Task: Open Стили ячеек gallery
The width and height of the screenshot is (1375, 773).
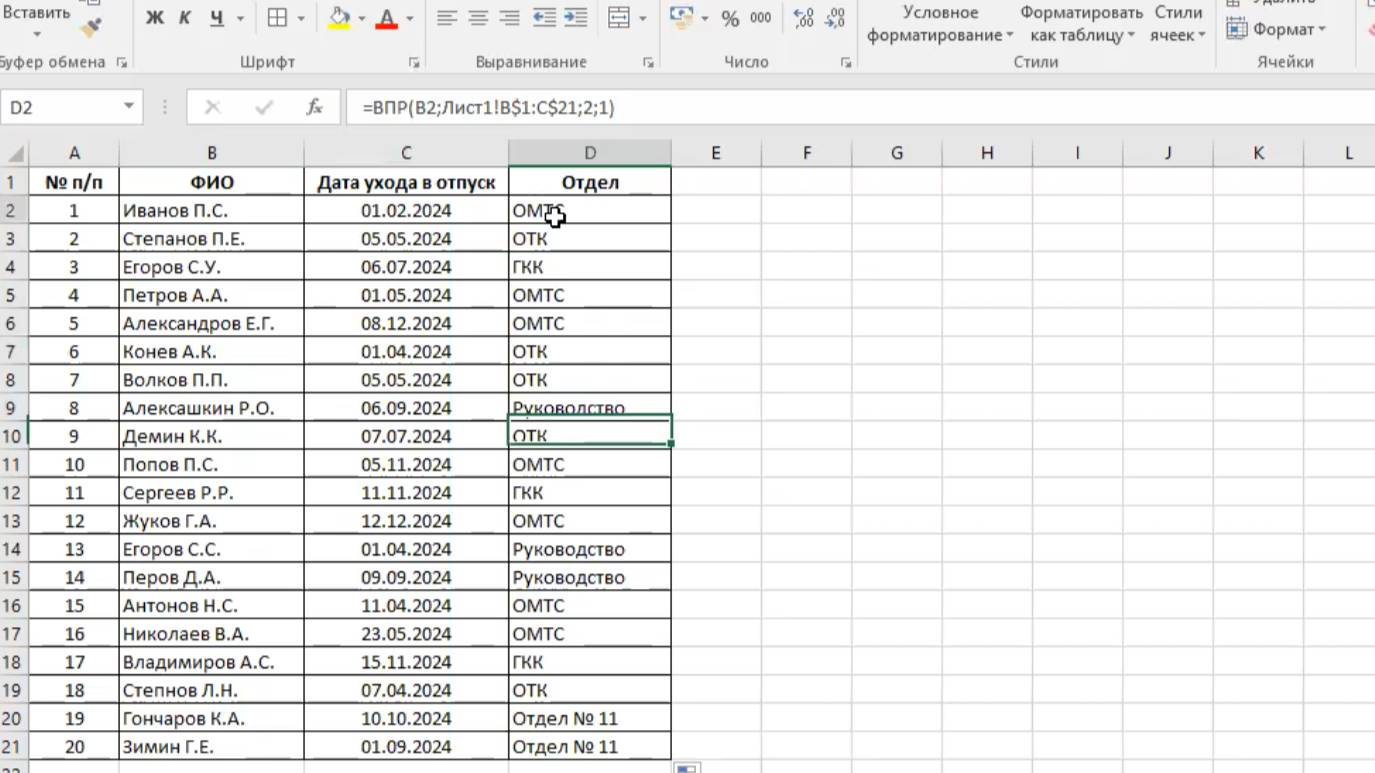Action: 1178,24
